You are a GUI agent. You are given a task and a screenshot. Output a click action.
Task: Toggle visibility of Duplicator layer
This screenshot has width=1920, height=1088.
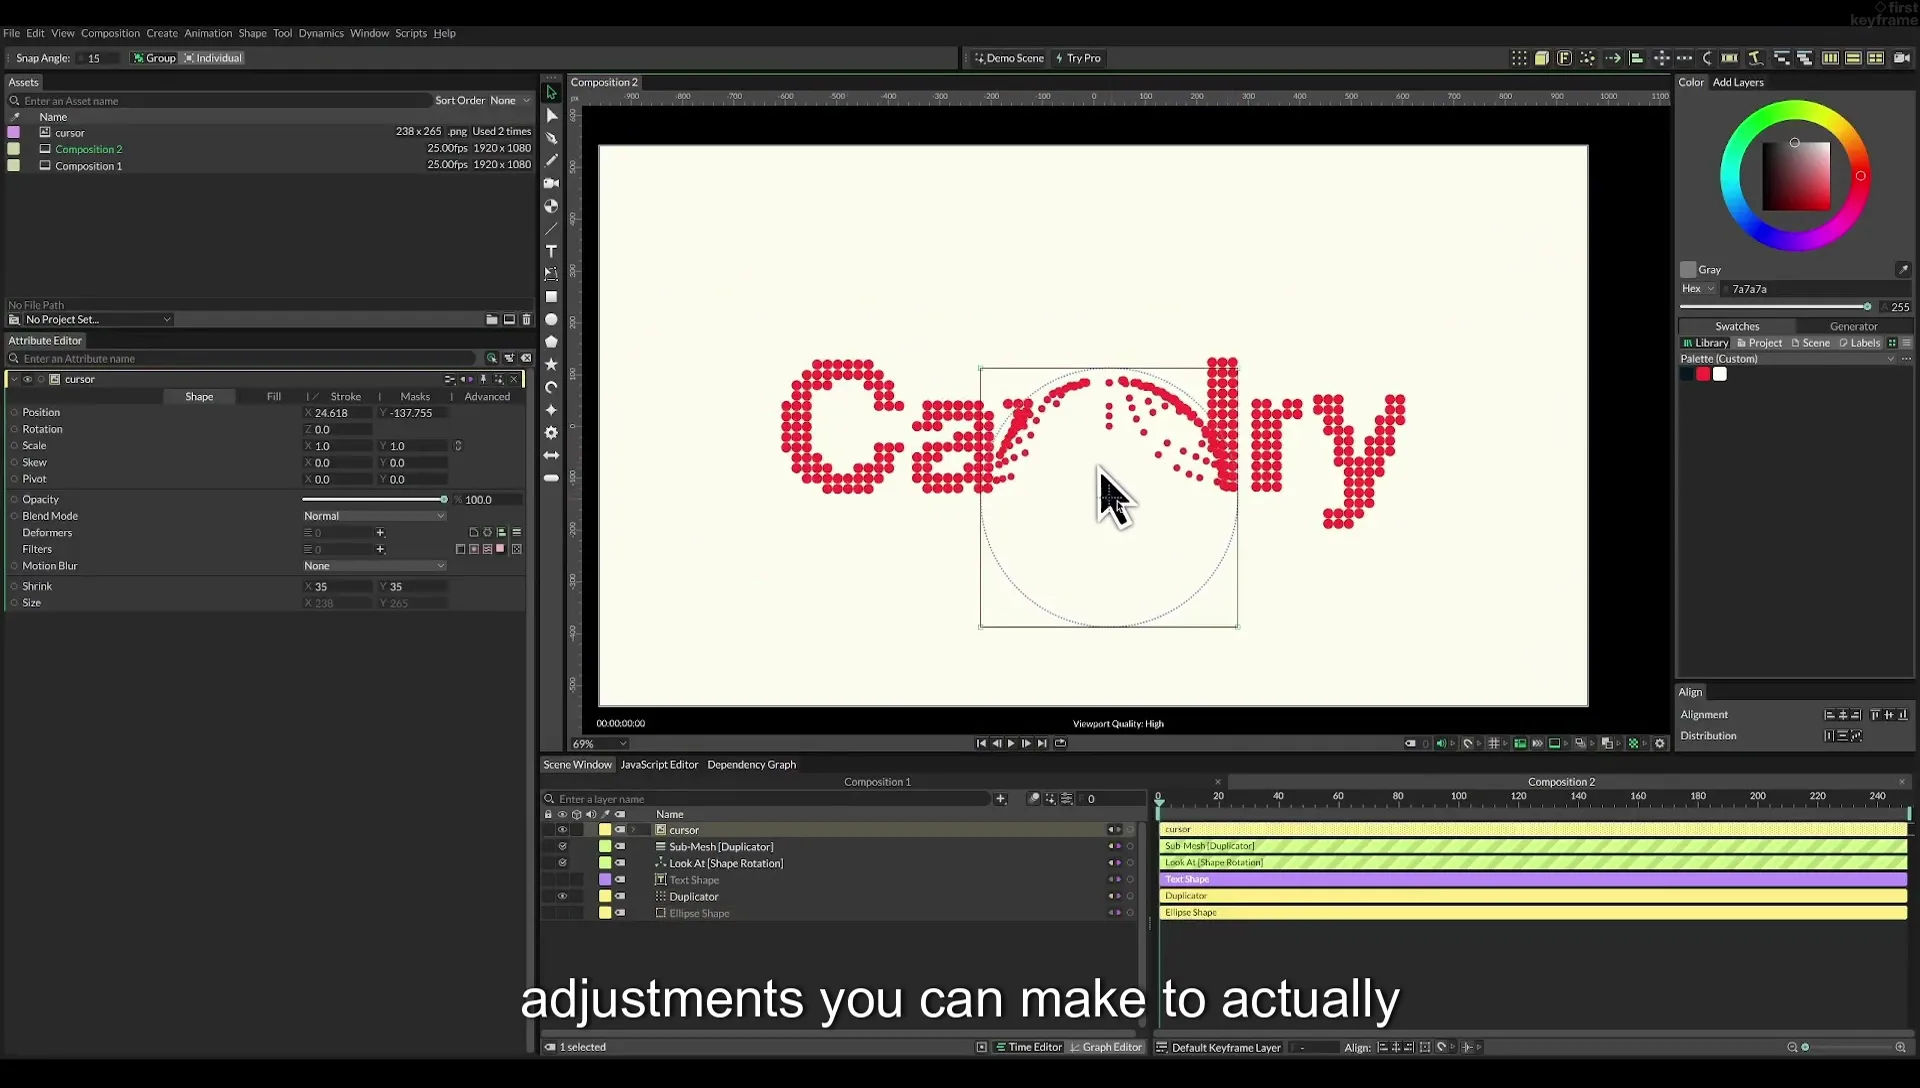click(562, 897)
